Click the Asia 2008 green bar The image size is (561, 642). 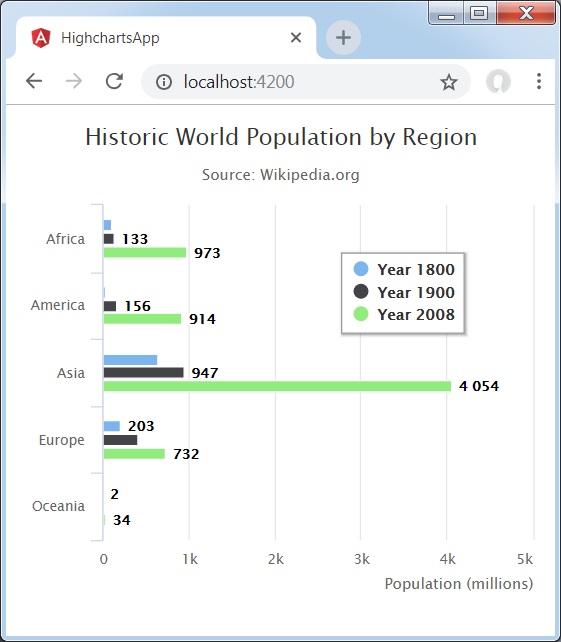(277, 386)
